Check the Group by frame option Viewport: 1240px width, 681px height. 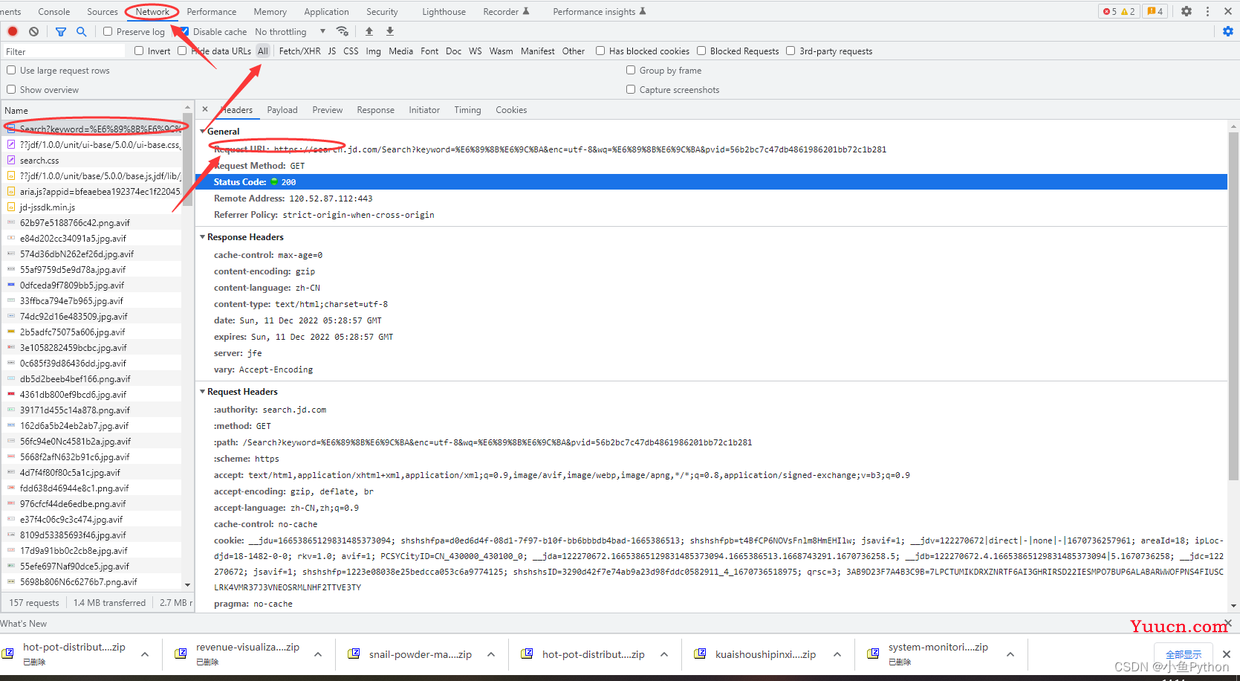coord(630,70)
